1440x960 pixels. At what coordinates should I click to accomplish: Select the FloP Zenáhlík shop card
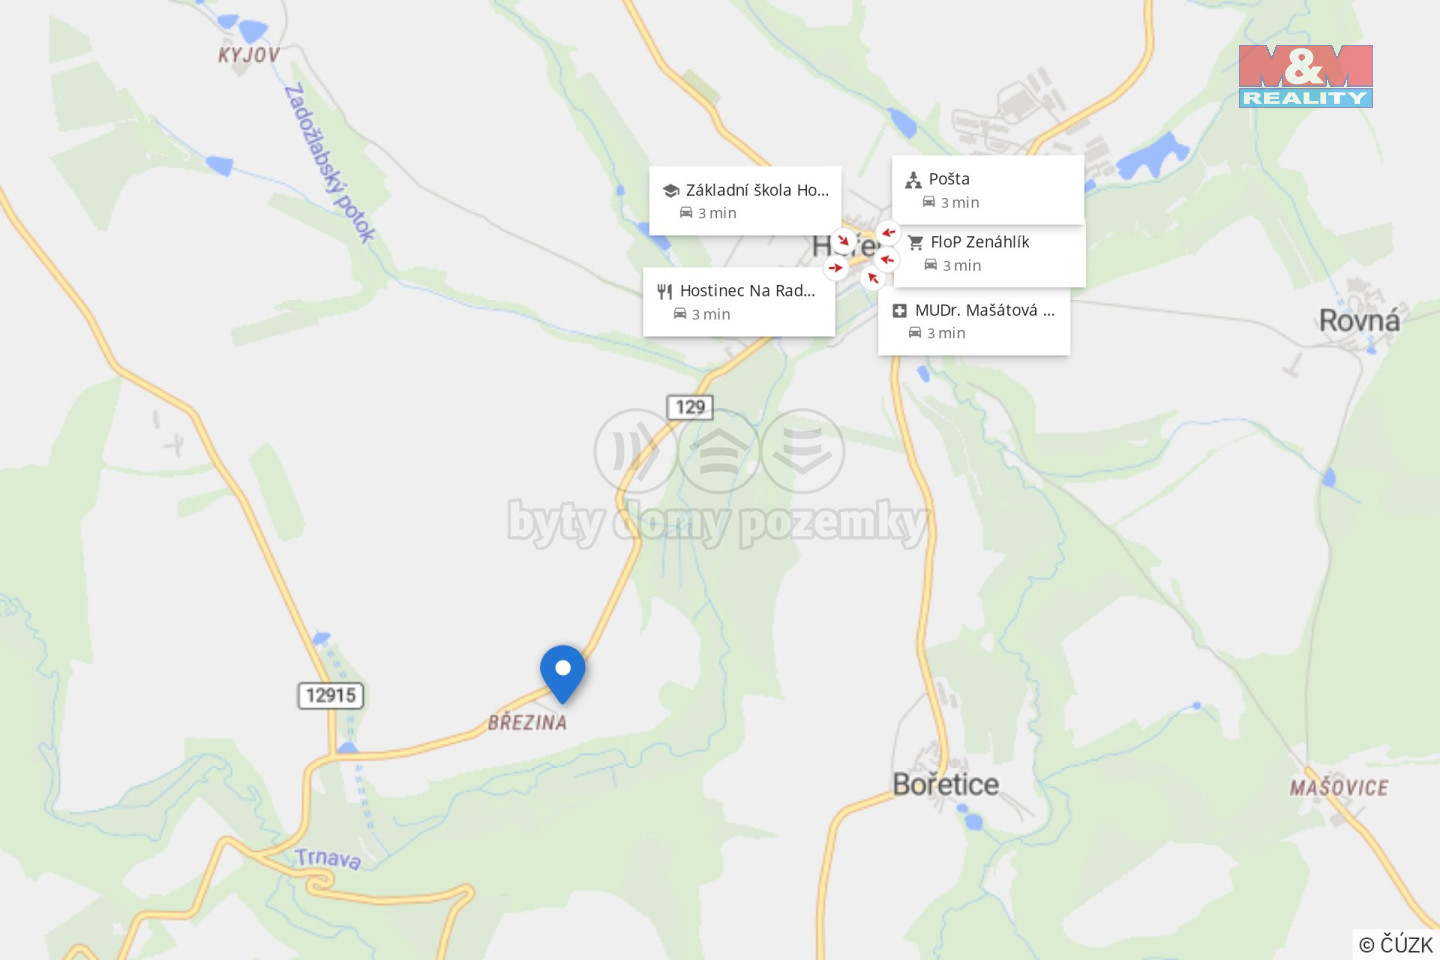point(990,254)
